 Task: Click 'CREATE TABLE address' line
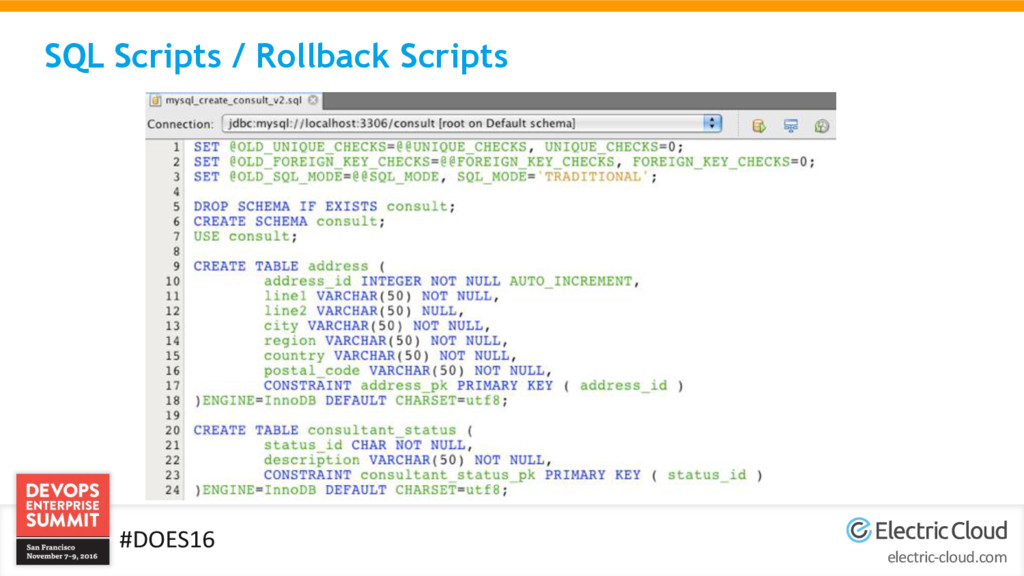289,266
